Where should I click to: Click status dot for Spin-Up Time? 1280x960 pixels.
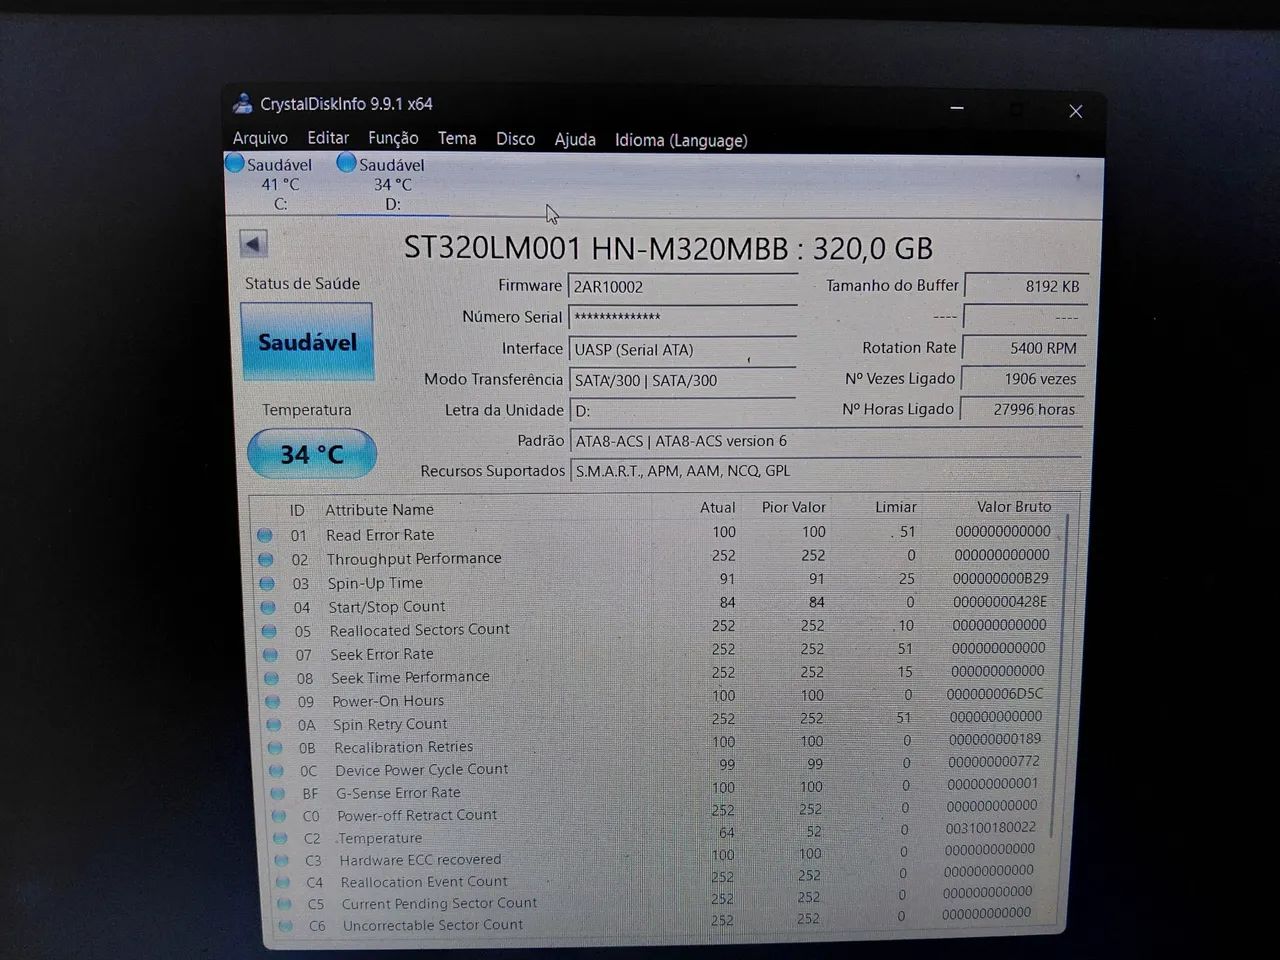(266, 583)
